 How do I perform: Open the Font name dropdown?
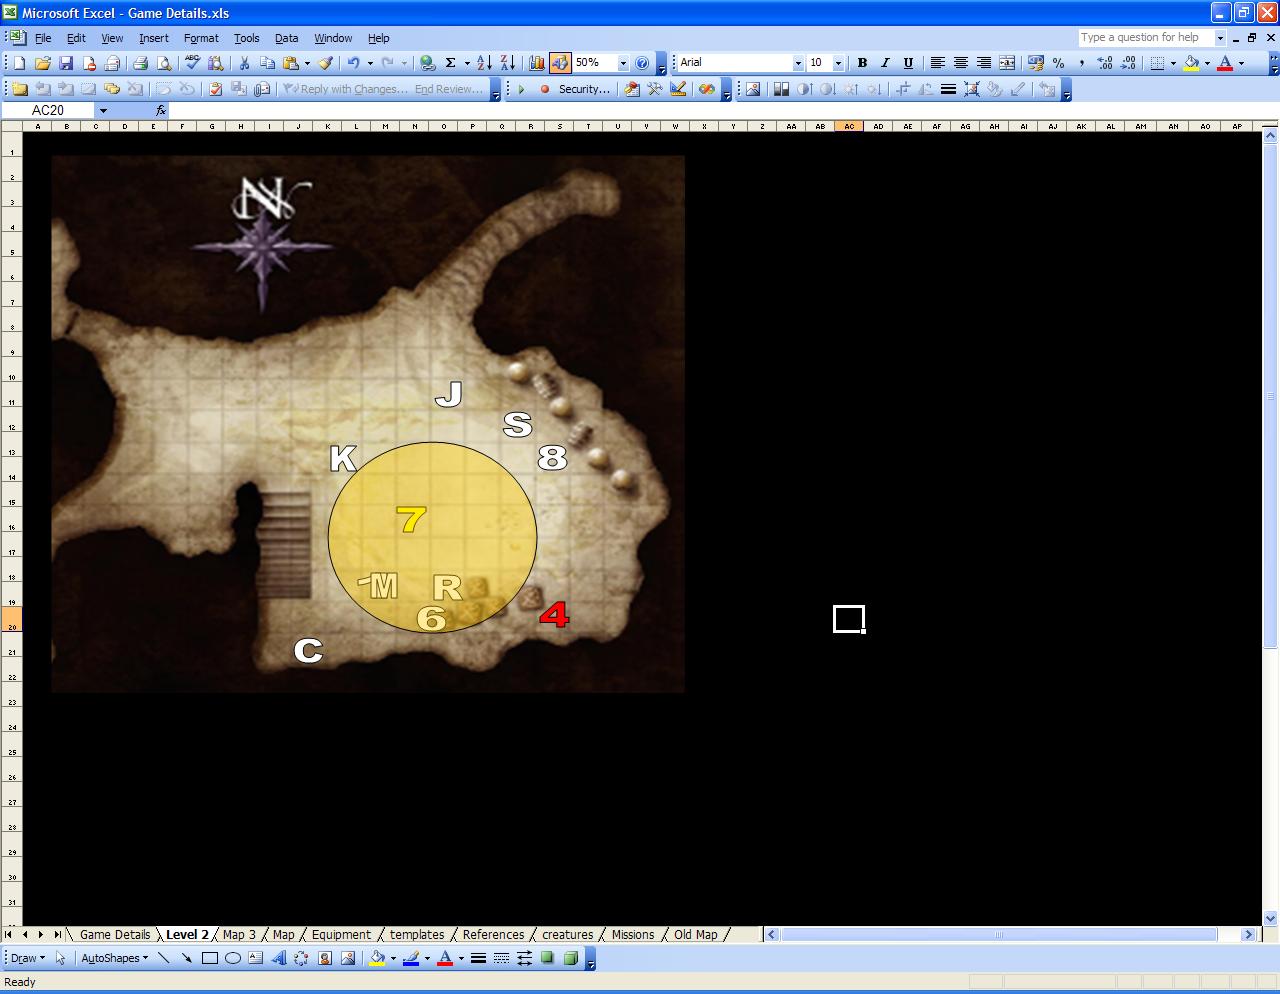[797, 63]
